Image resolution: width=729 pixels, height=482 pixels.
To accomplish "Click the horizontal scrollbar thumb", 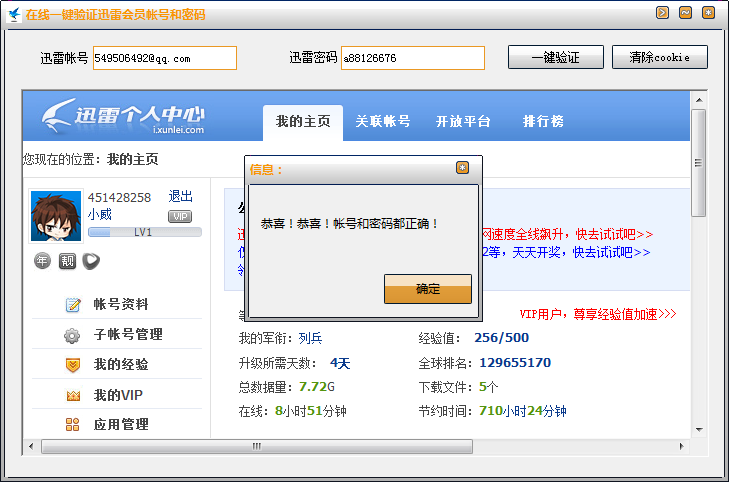I will pos(257,446).
